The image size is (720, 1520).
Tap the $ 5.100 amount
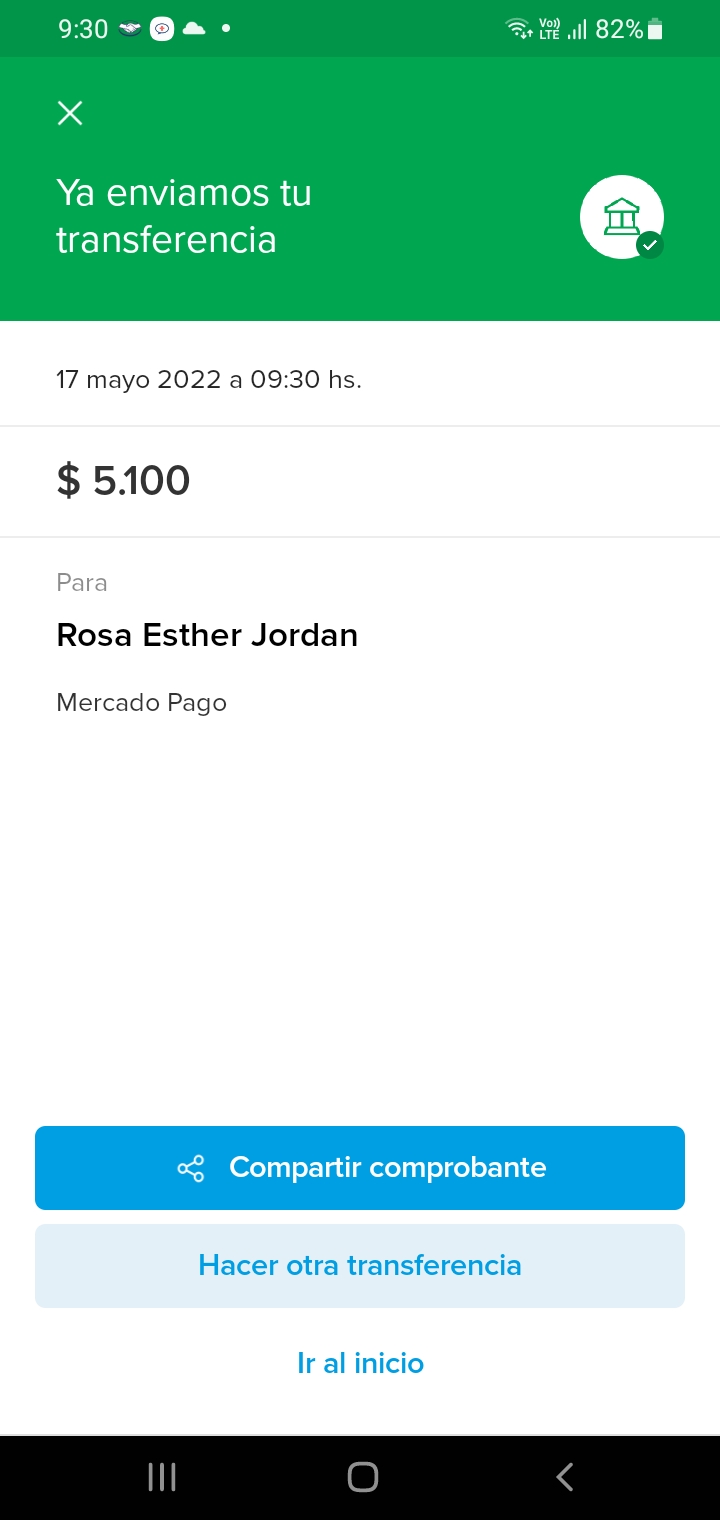pyautogui.click(x=124, y=481)
